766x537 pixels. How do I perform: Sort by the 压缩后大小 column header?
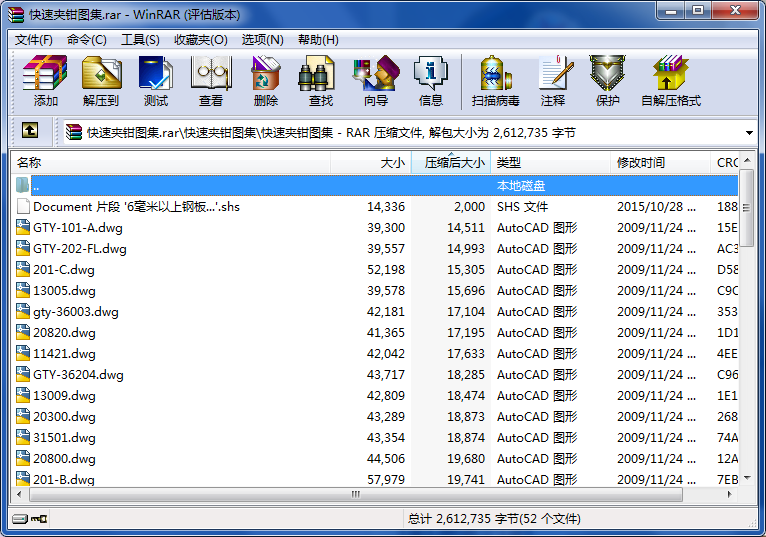point(451,163)
